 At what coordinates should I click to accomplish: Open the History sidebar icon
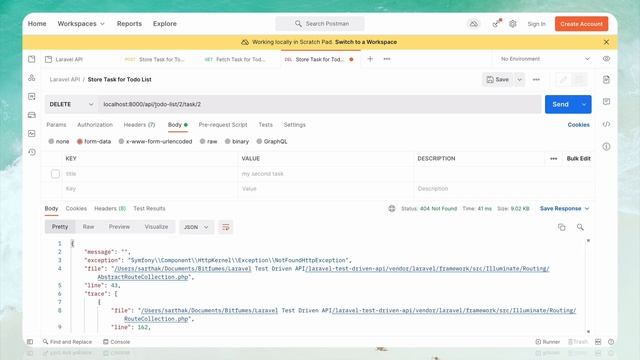[32, 152]
